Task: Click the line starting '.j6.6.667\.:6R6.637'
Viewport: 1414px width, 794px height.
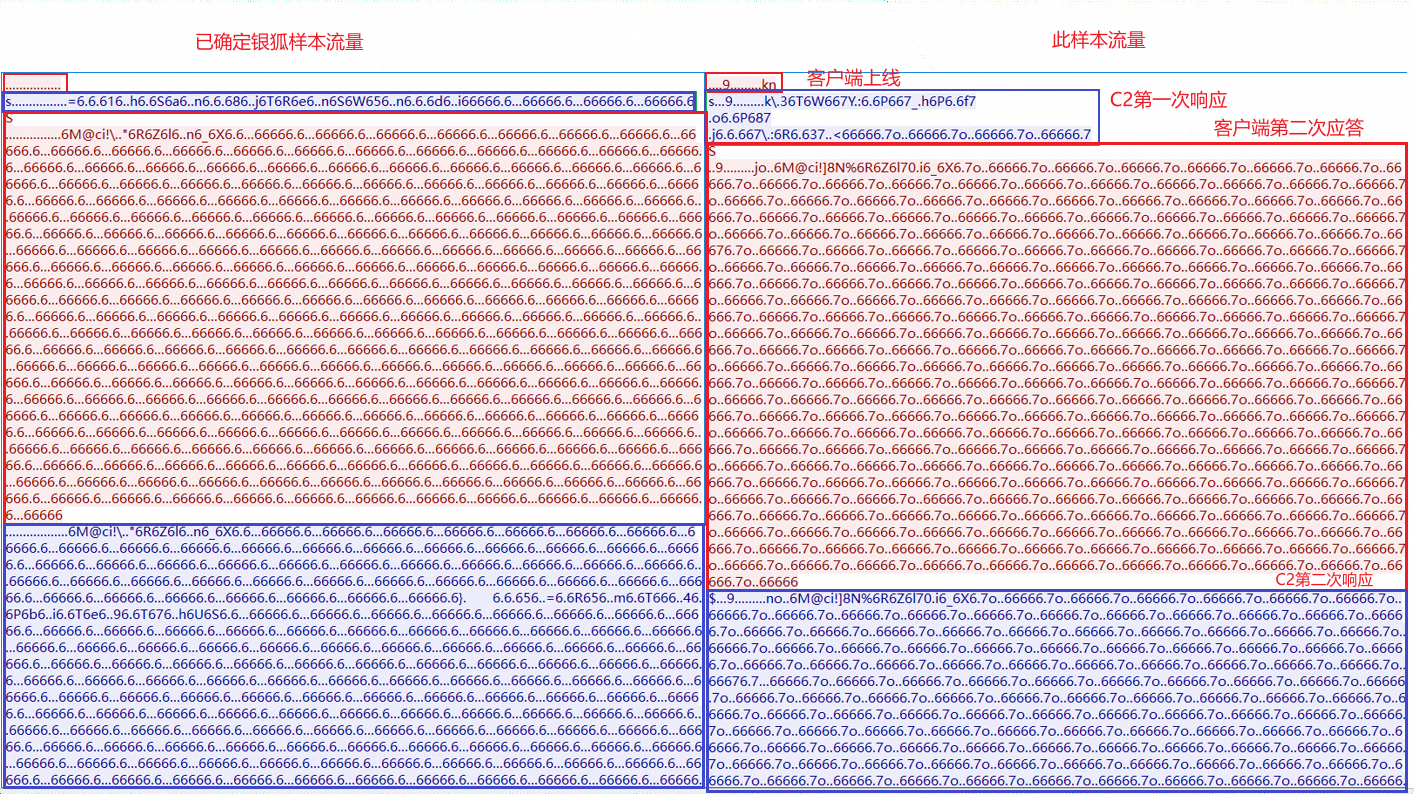Action: click(899, 134)
